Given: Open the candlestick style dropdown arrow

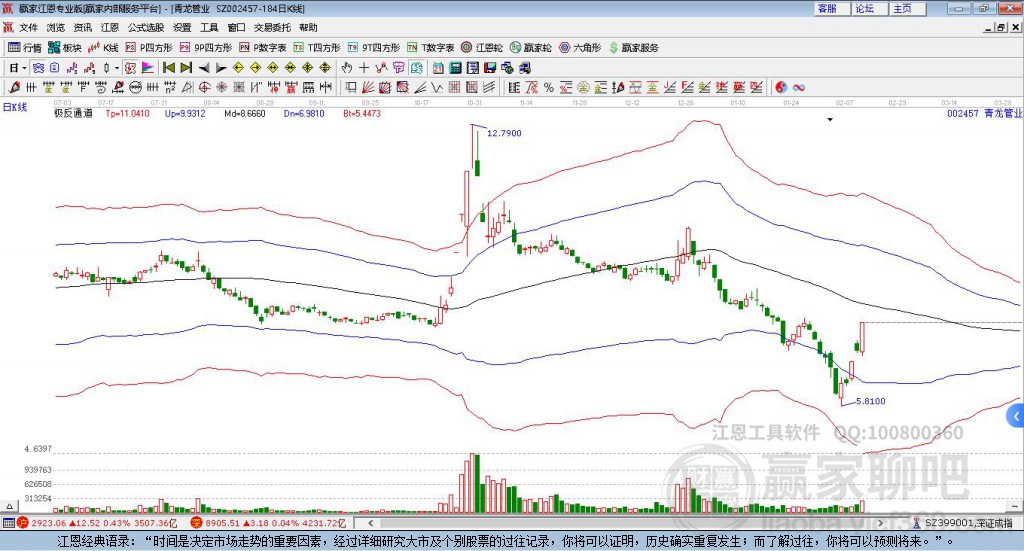Looking at the screenshot, I should (117, 68).
